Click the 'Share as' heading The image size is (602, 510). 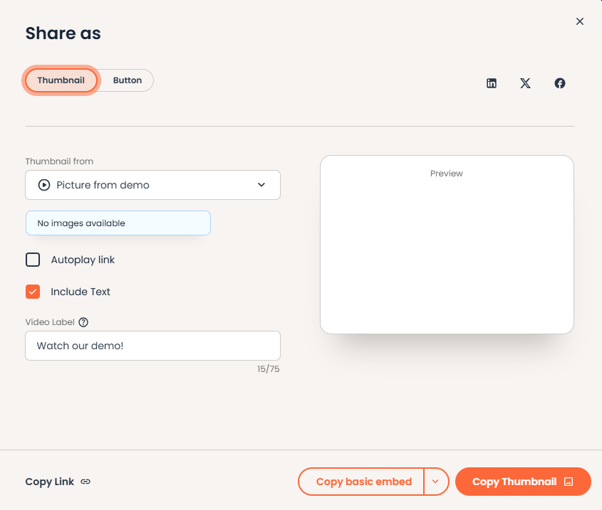tap(63, 33)
